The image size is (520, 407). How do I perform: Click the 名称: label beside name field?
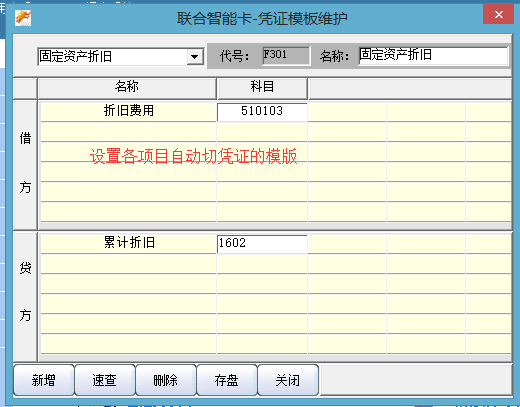334,56
